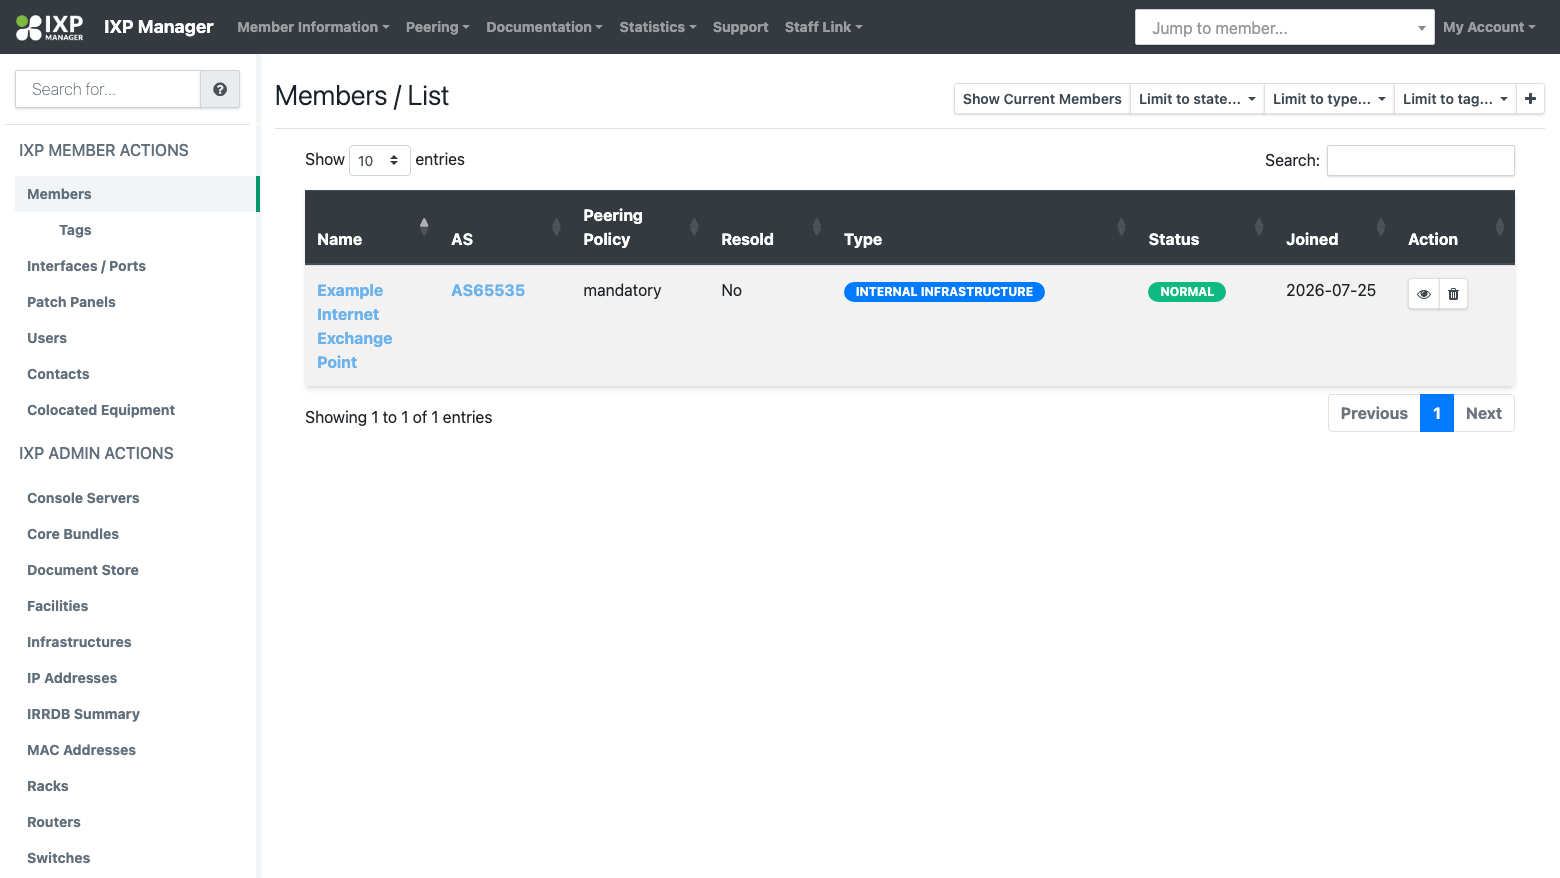Screen dimensions: 1560x878
Task: Open Core Bundles admin page
Action: [73, 534]
